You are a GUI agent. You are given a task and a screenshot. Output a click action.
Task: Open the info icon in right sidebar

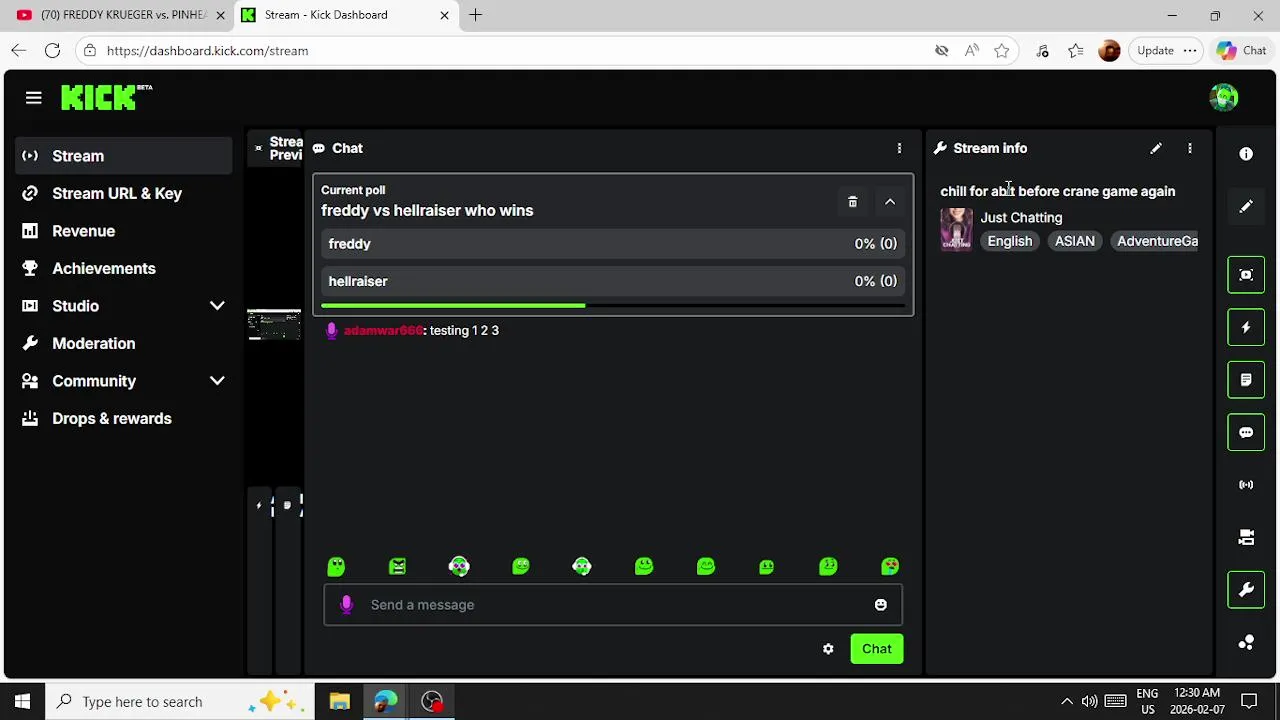tap(1246, 154)
